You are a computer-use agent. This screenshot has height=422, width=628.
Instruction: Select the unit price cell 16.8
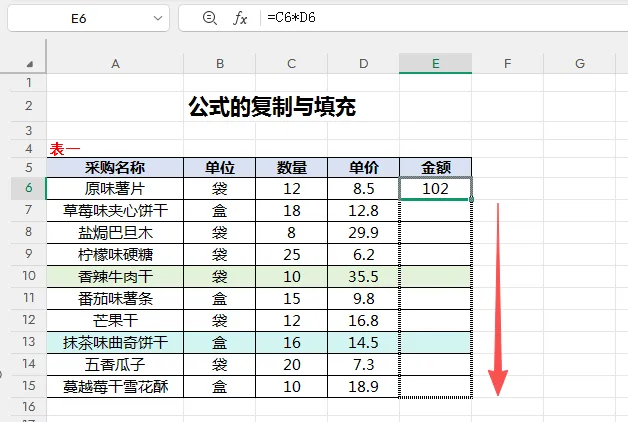tap(364, 321)
